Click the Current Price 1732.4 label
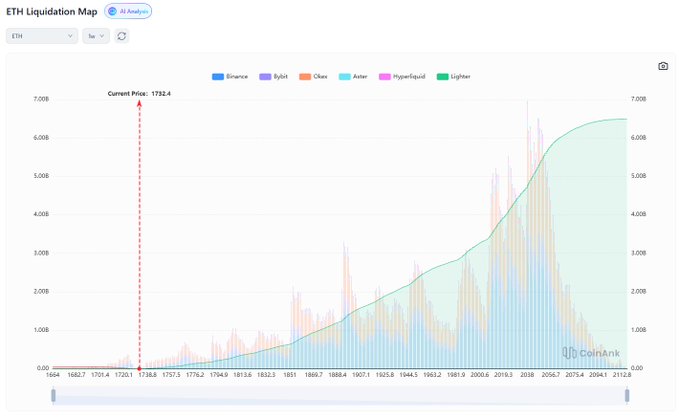 tap(139, 93)
